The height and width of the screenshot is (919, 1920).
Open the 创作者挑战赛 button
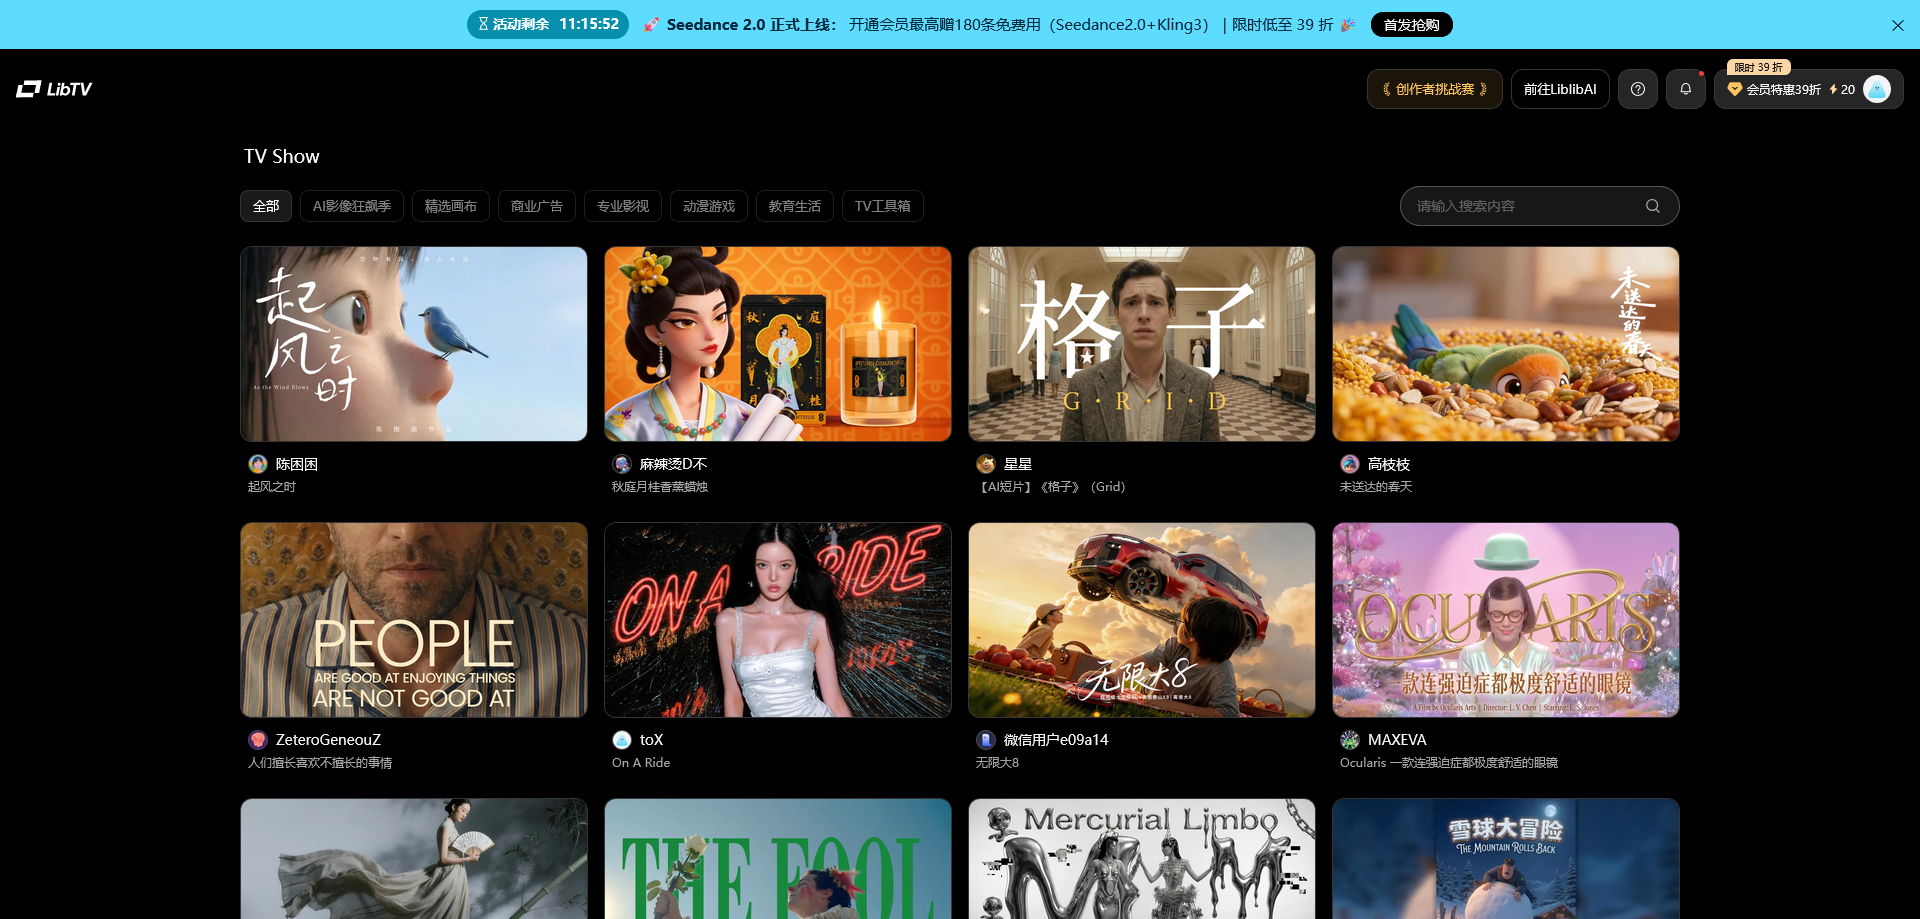(x=1434, y=89)
